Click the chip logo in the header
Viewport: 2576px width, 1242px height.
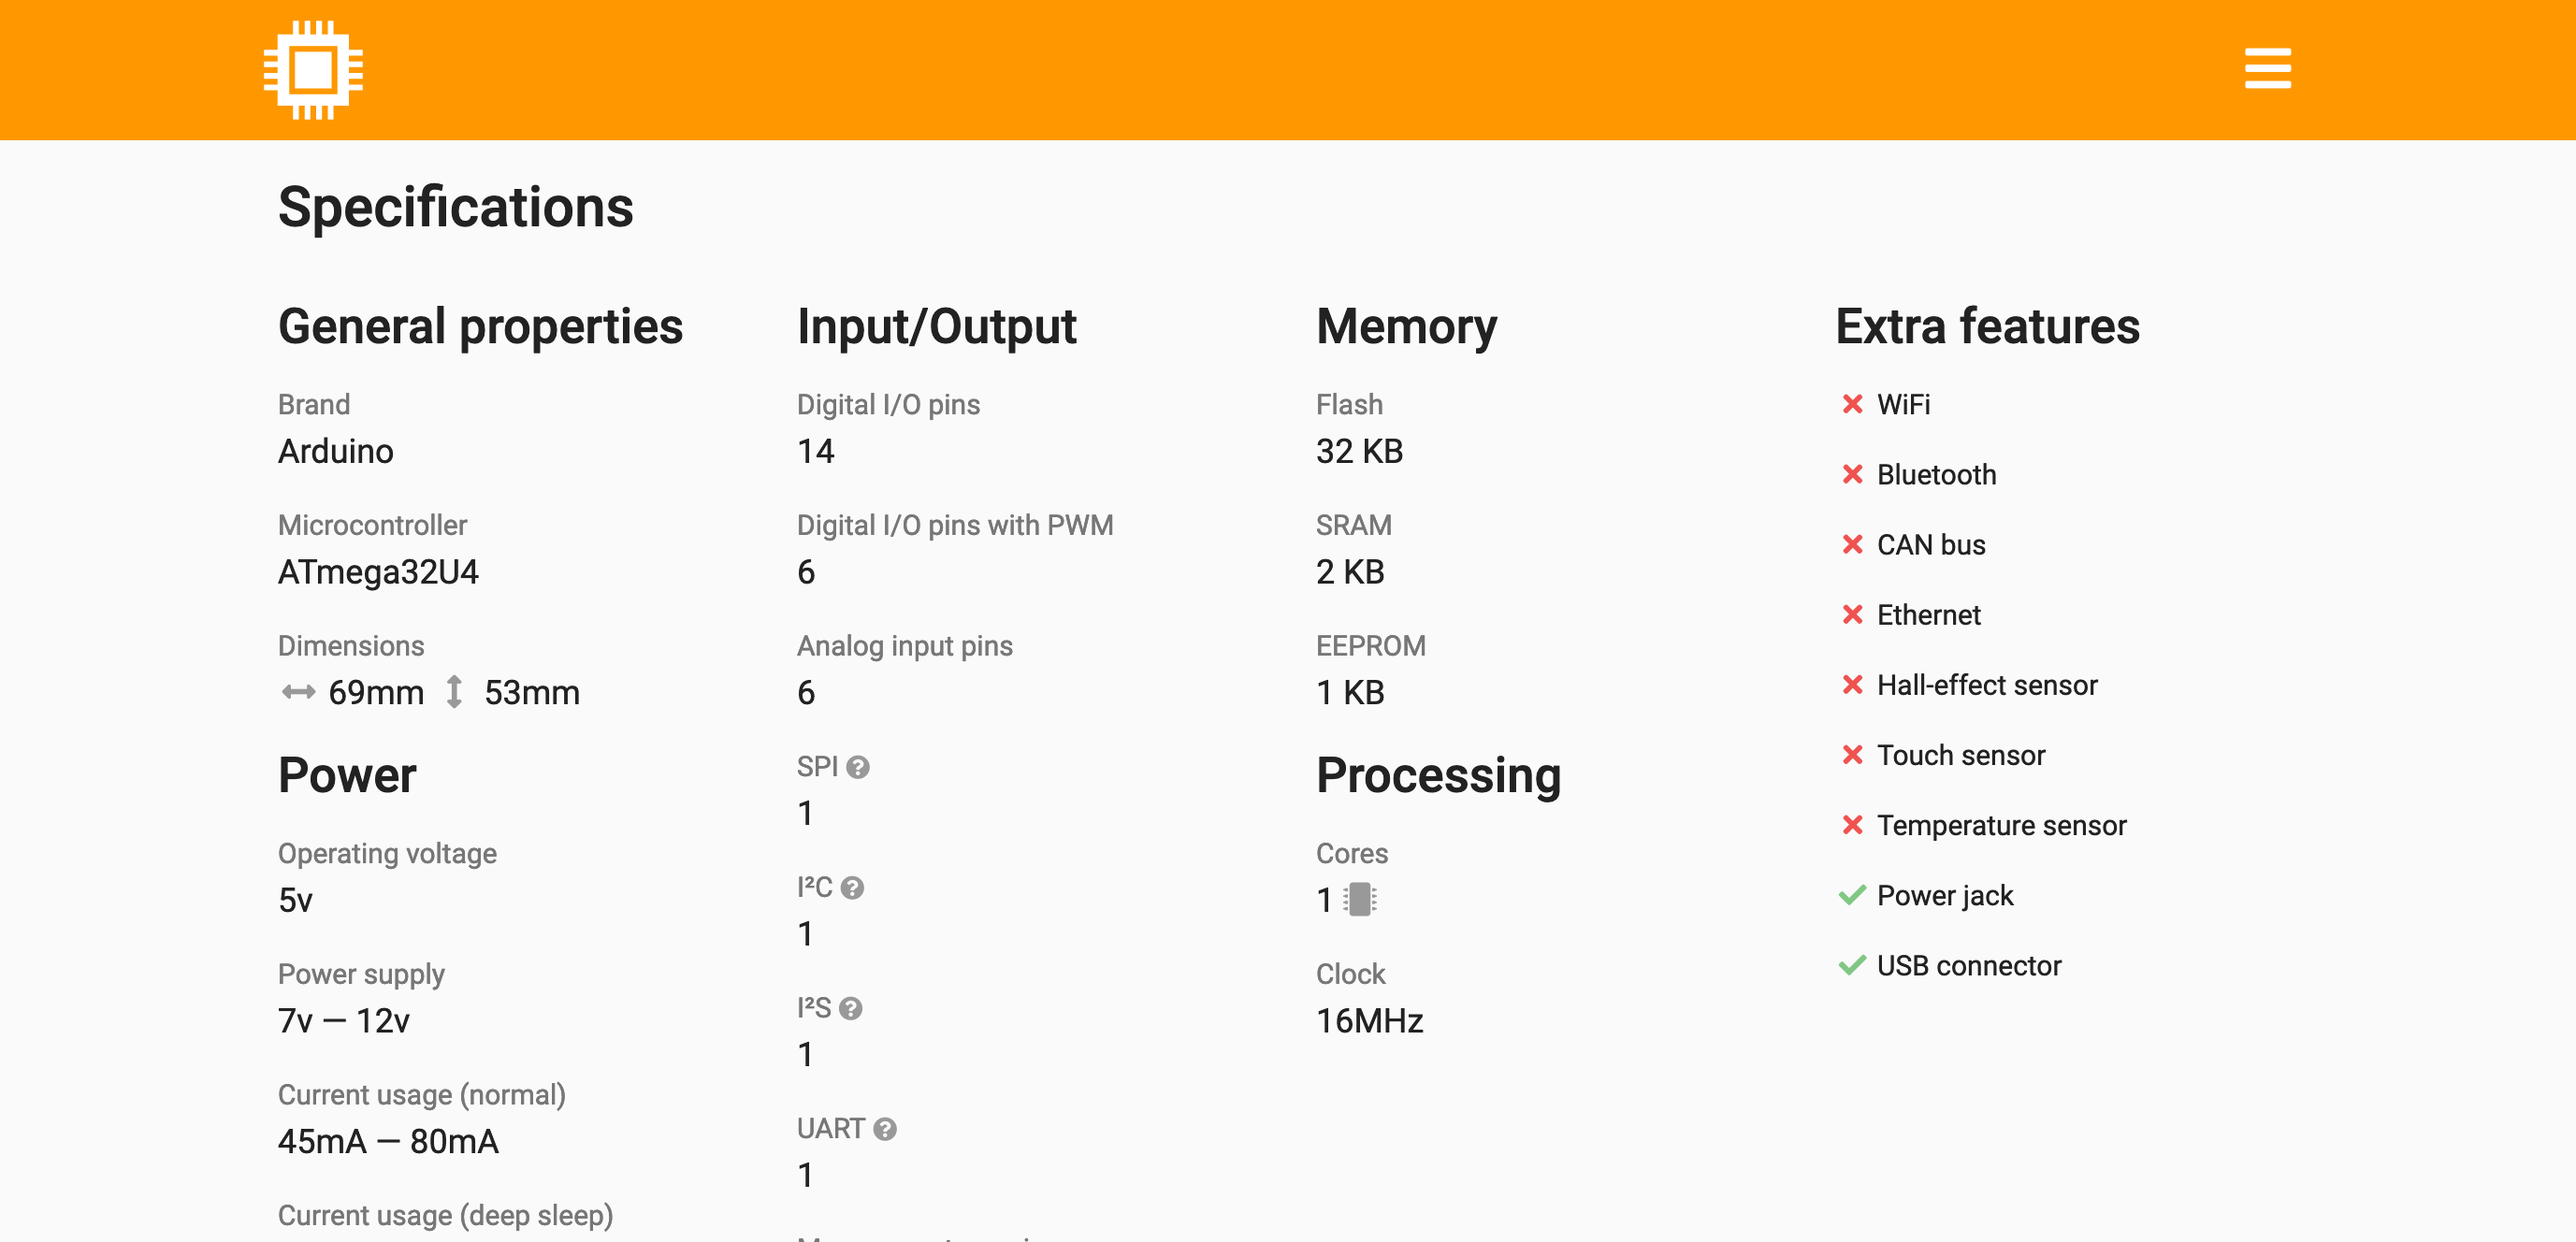313,70
